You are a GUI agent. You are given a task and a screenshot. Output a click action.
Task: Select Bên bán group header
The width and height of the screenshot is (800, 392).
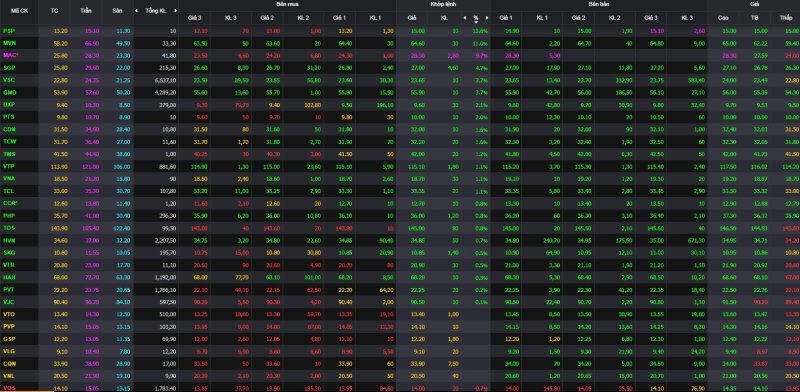click(598, 4)
